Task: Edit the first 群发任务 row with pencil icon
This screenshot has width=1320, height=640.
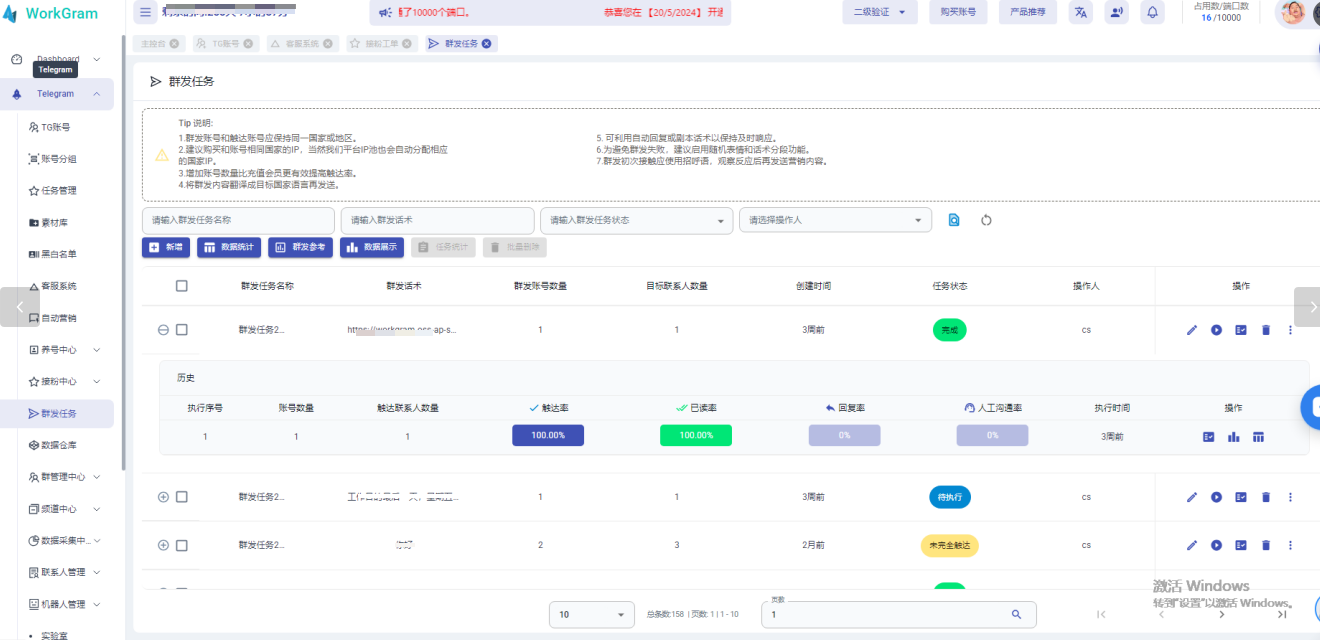Action: (1191, 329)
